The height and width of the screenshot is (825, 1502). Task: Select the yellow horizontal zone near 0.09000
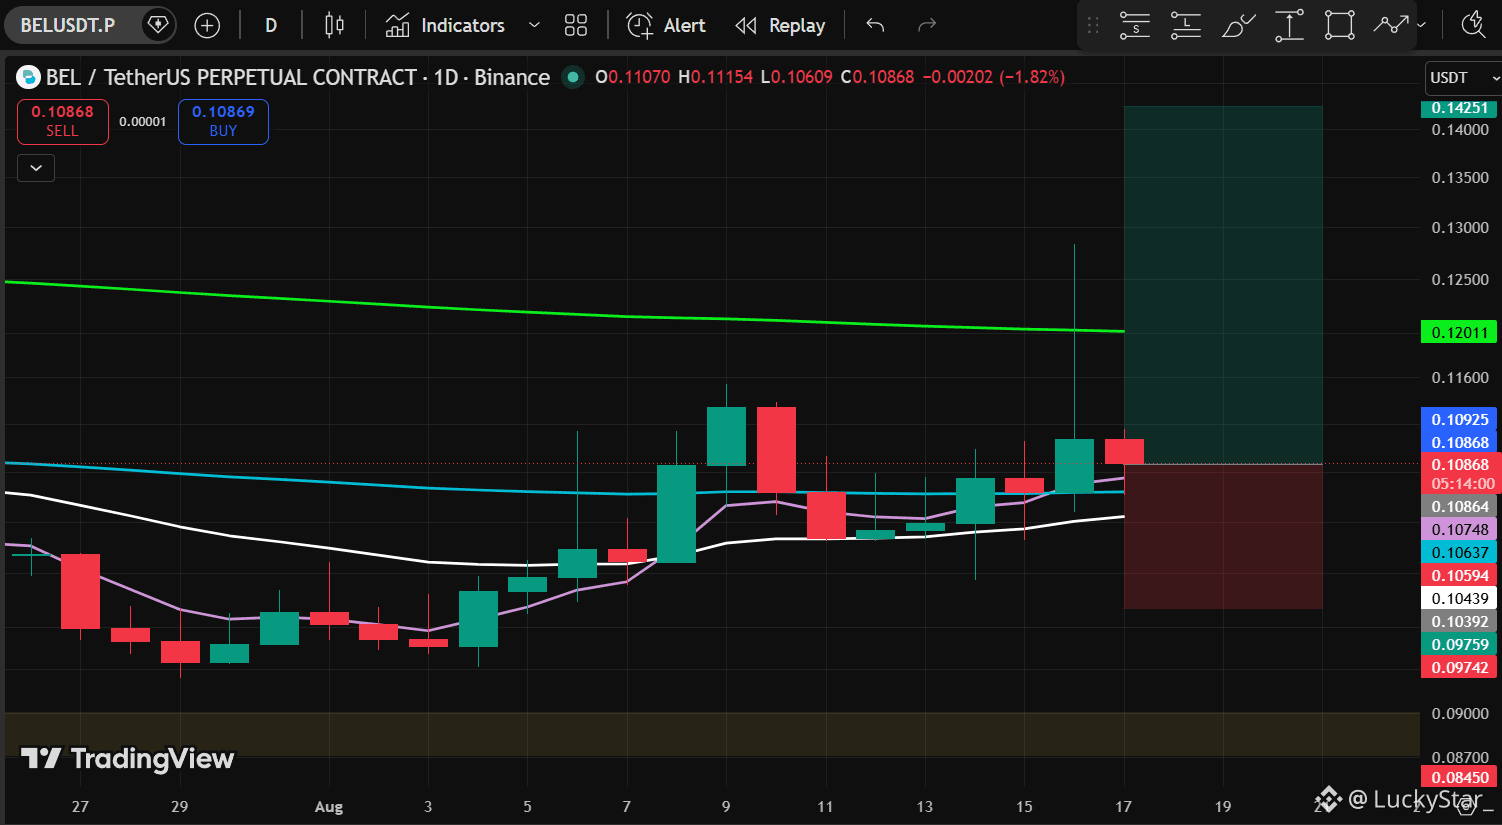tap(712, 734)
